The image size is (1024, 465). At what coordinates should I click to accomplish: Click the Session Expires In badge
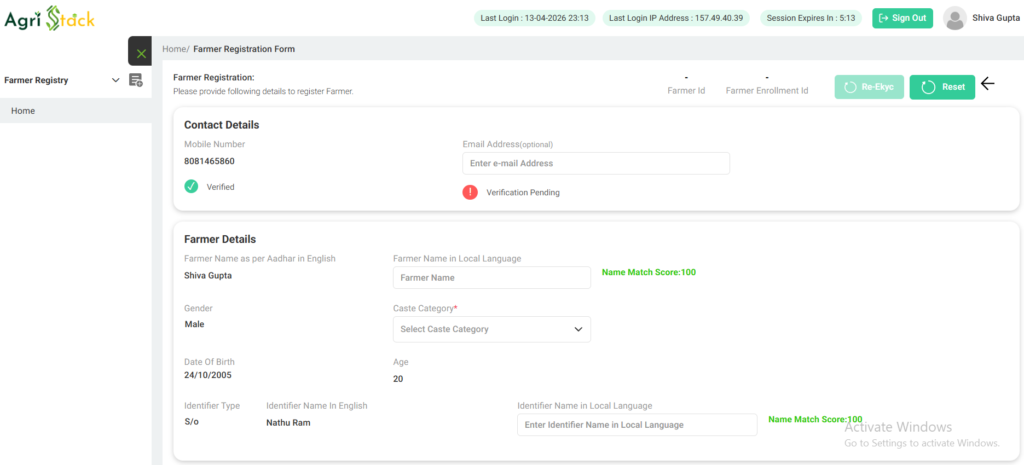click(x=810, y=18)
